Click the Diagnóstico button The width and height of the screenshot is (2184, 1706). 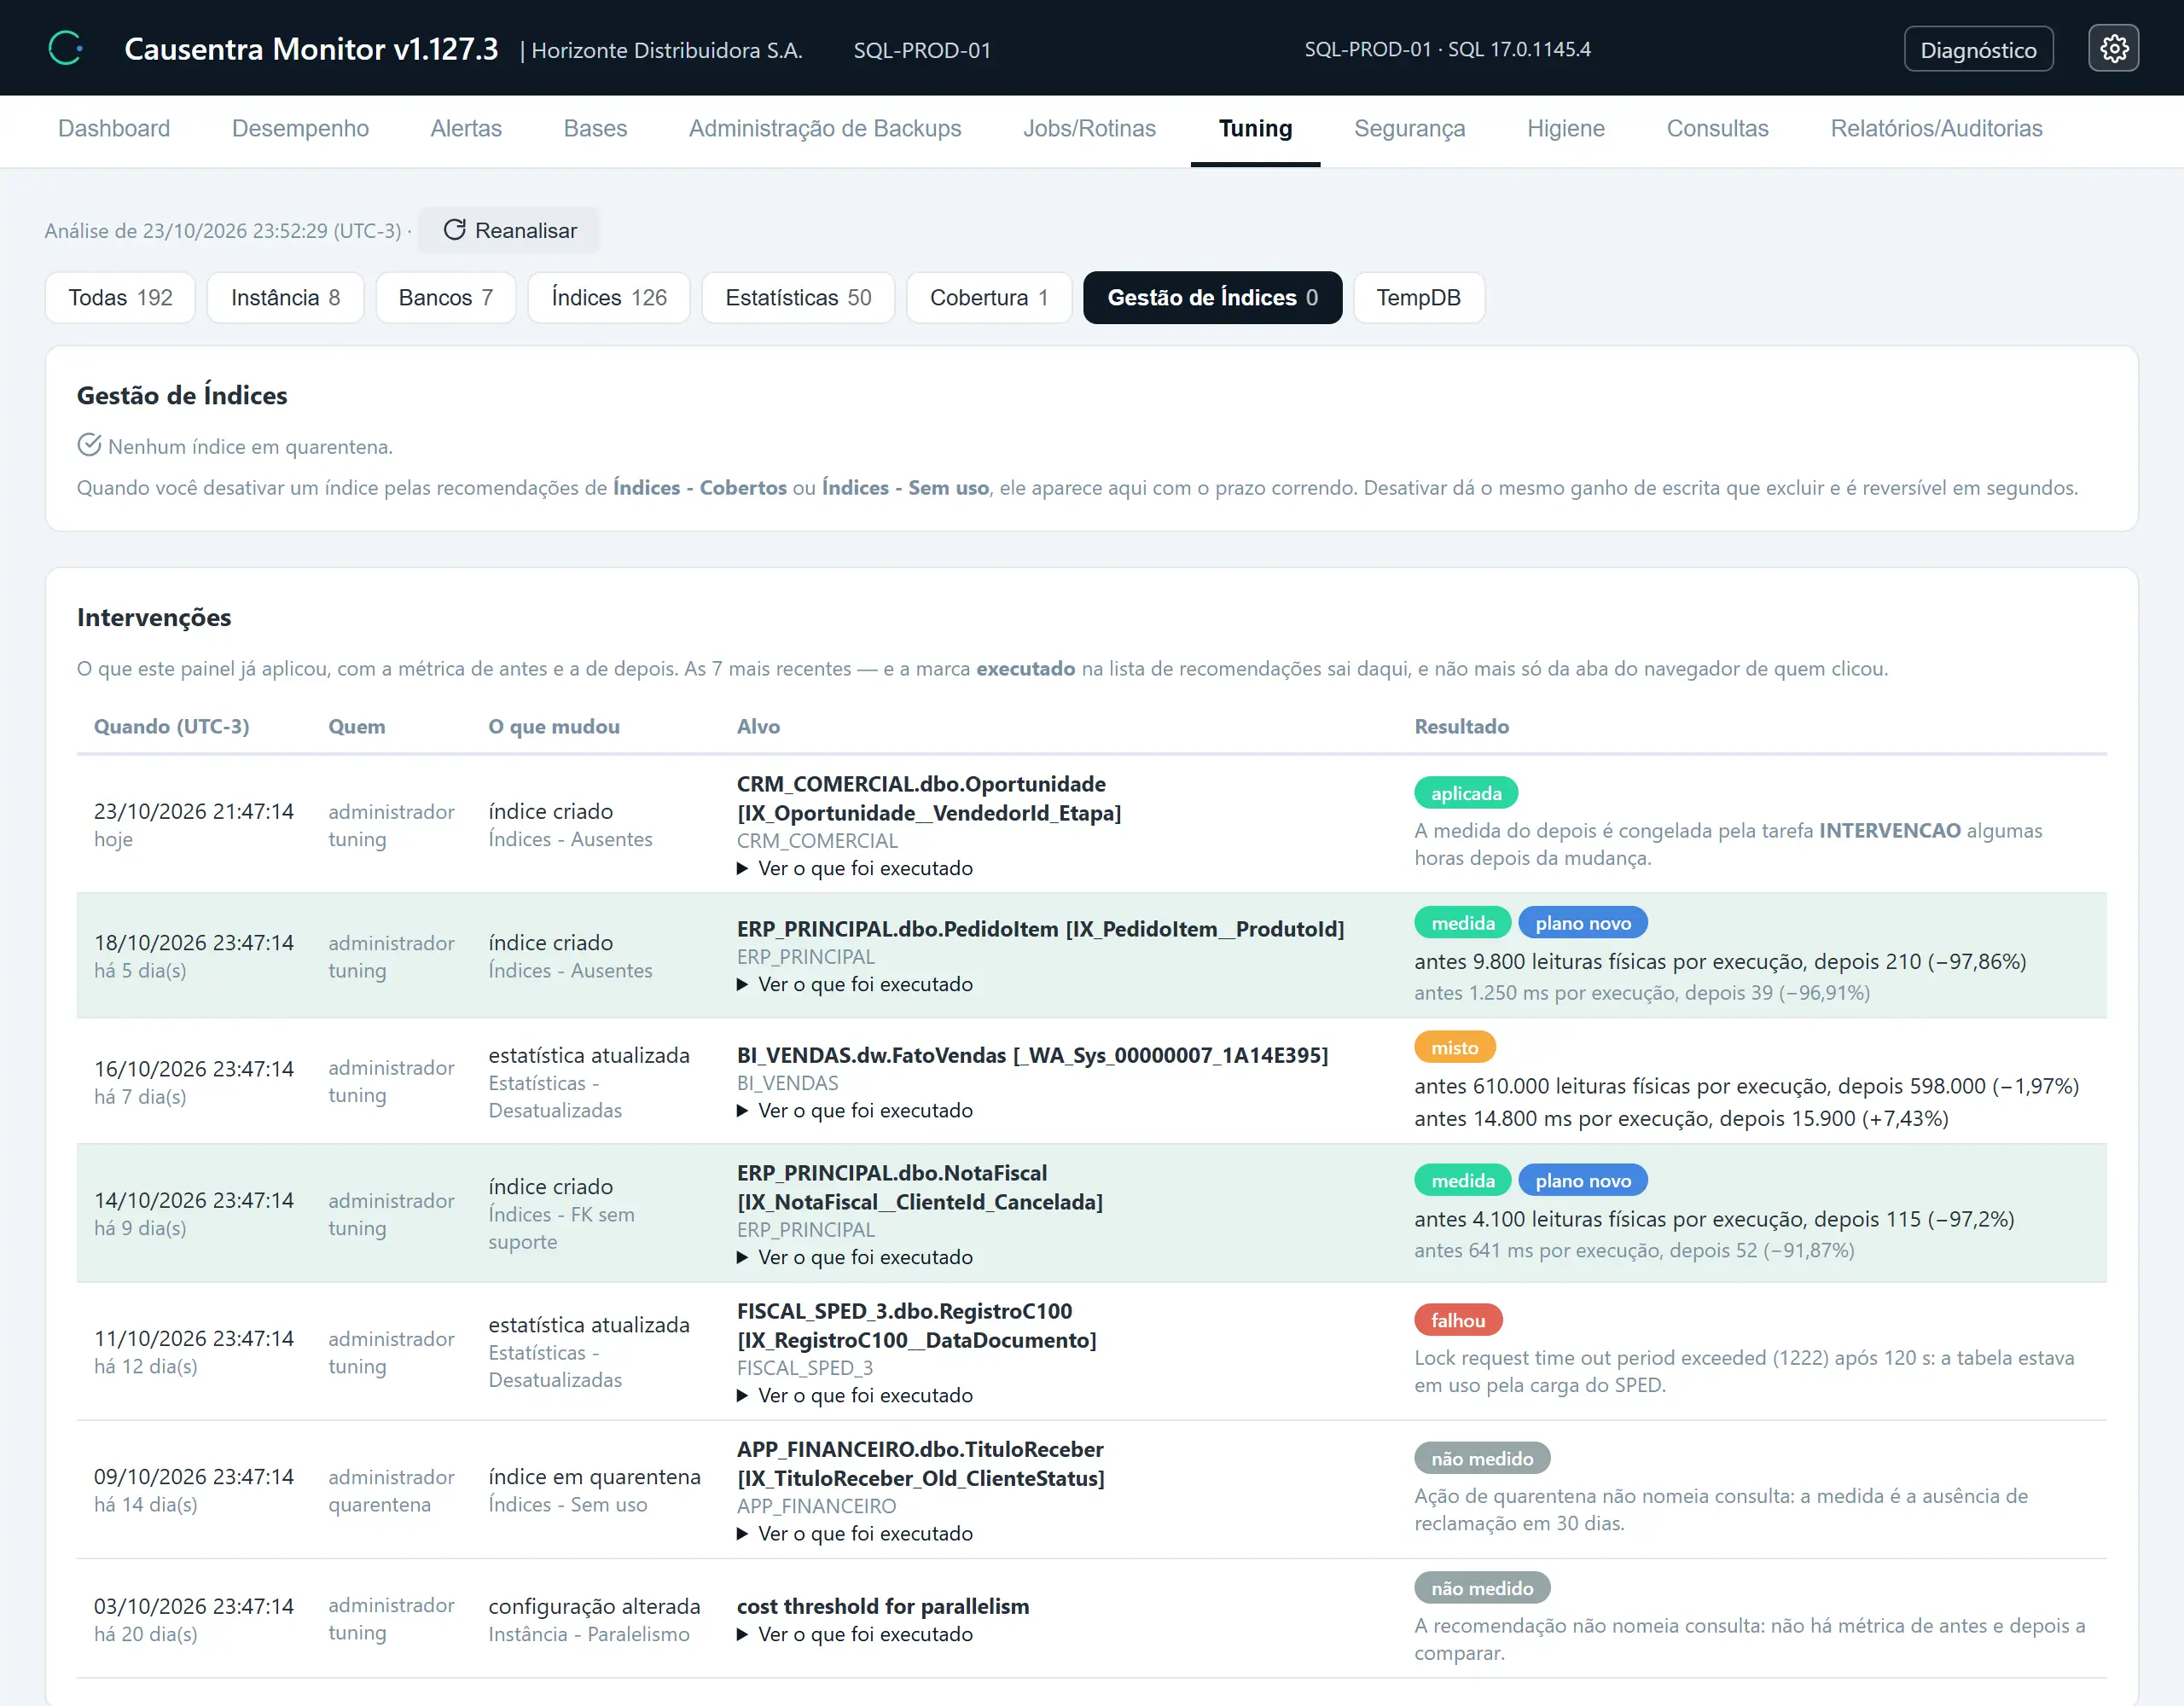(1978, 49)
